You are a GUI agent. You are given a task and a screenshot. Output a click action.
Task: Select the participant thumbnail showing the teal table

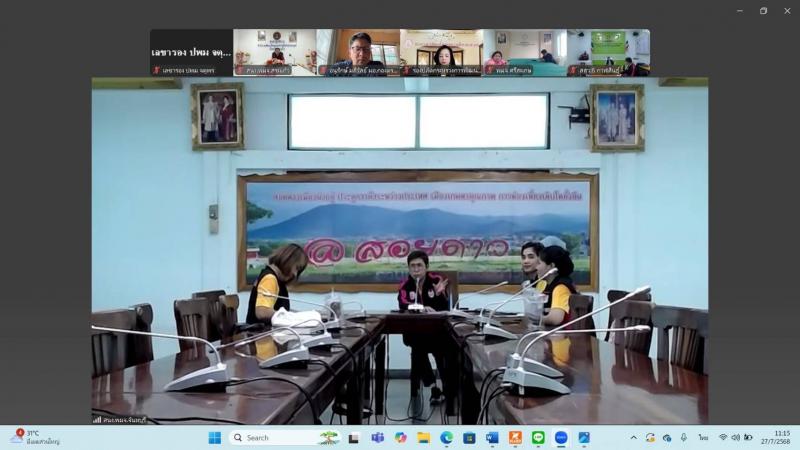coord(524,53)
